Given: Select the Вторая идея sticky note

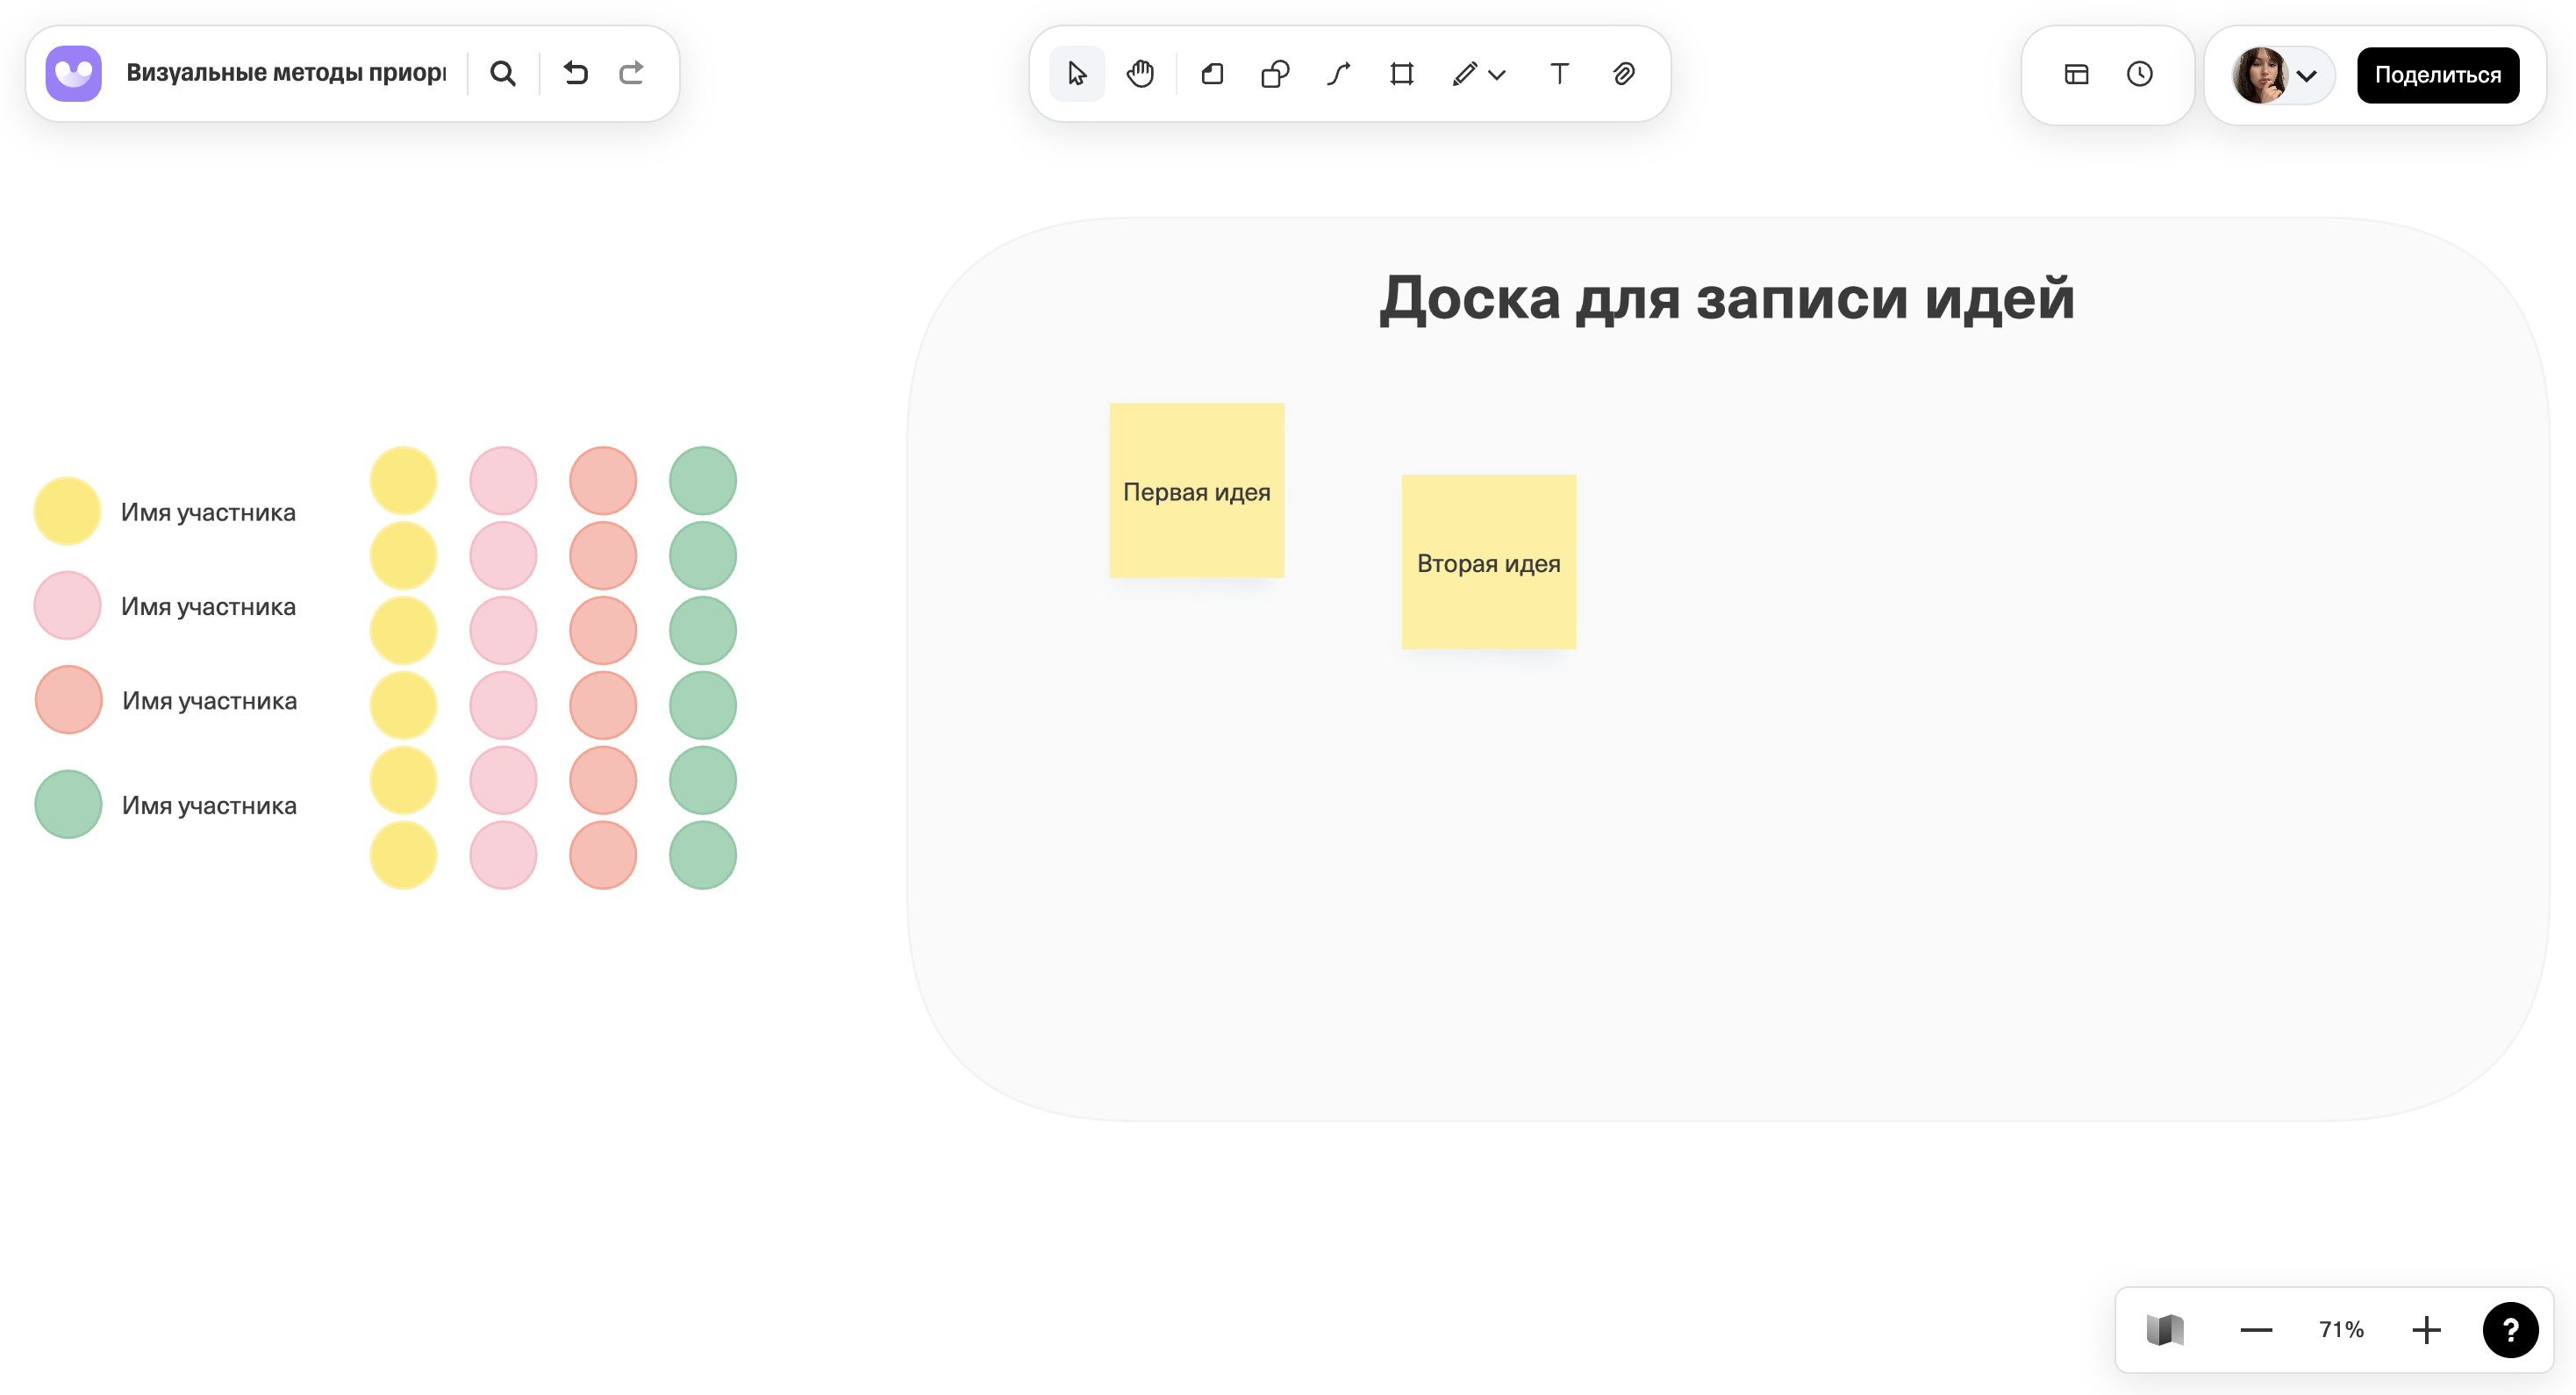Looking at the screenshot, I should coord(1488,562).
